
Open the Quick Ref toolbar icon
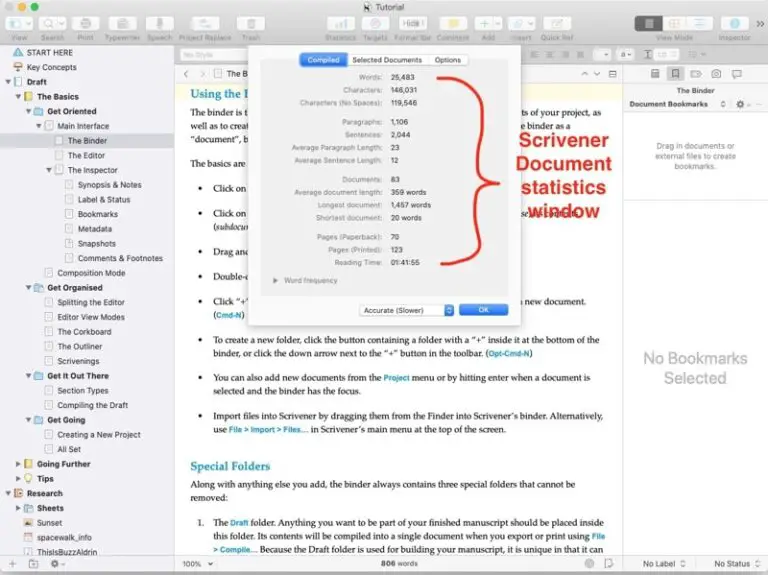557,24
